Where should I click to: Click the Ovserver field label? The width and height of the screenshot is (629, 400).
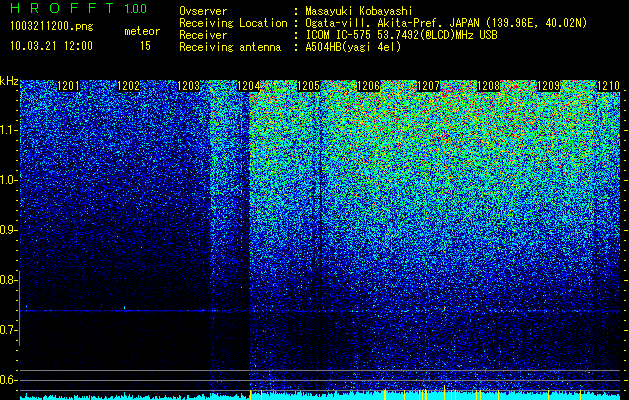coord(203,11)
